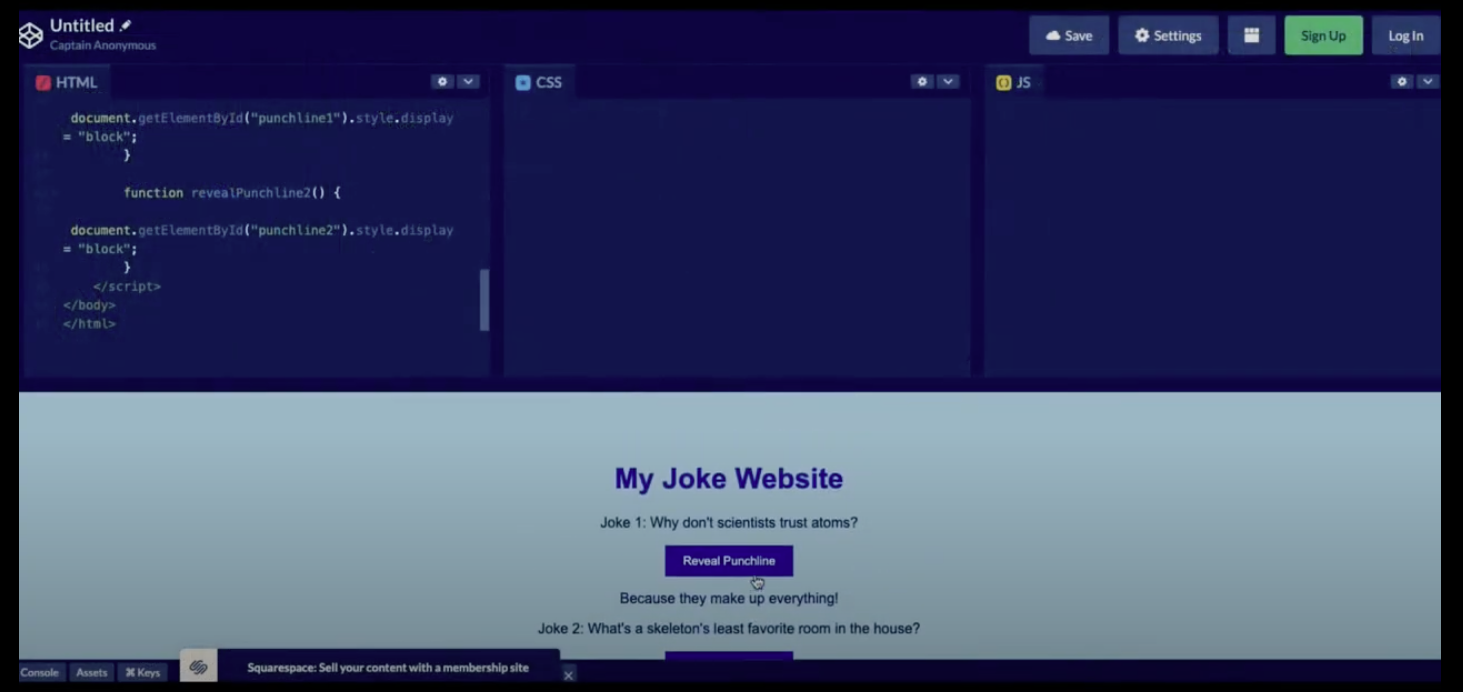Expand the HTML editor dropdown arrow
1463x692 pixels.
click(468, 82)
